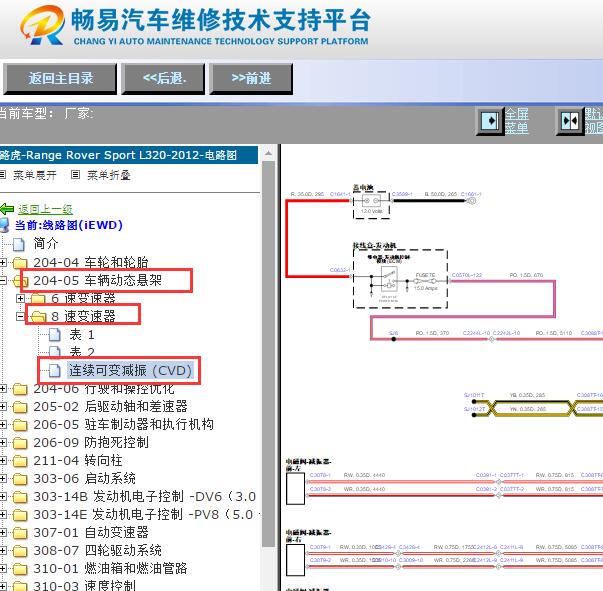This screenshot has width=603, height=591.
Task: Go forward with the >>前进 button
Action: point(251,79)
